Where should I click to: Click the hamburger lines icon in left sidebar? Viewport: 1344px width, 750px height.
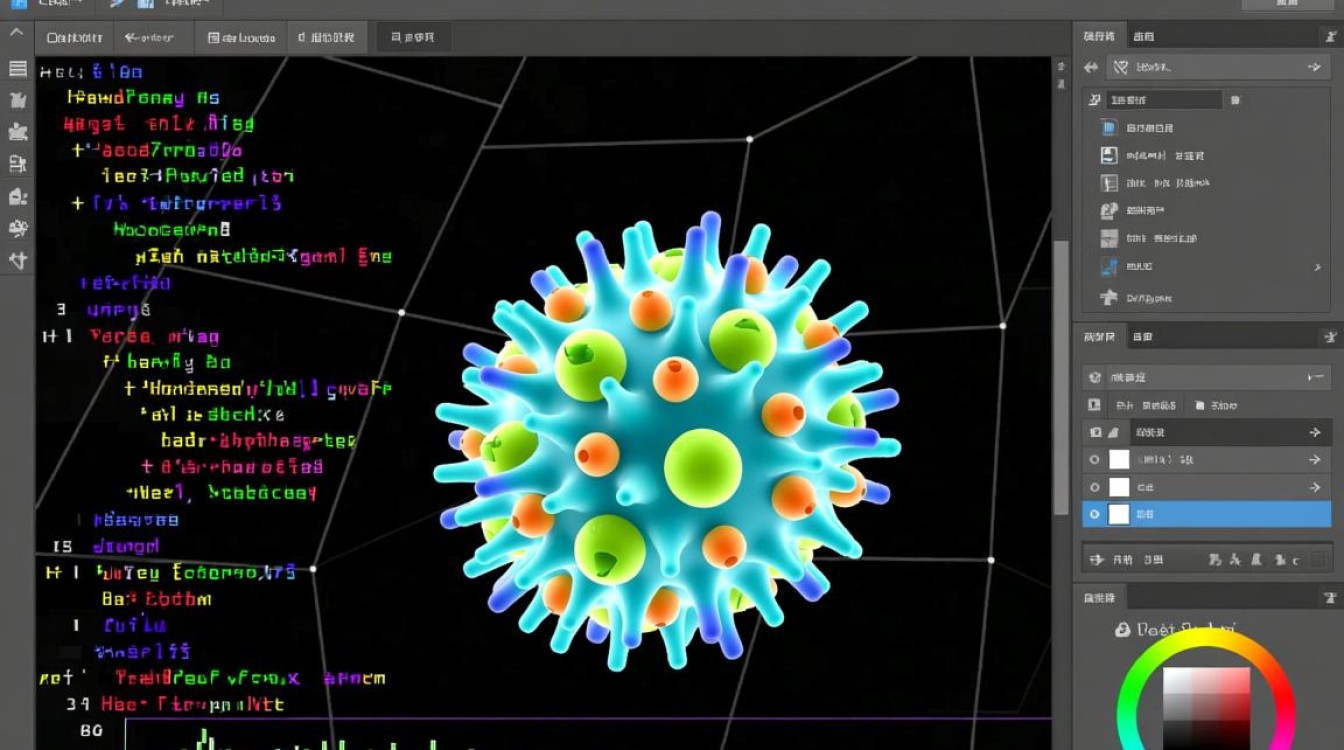(17, 69)
